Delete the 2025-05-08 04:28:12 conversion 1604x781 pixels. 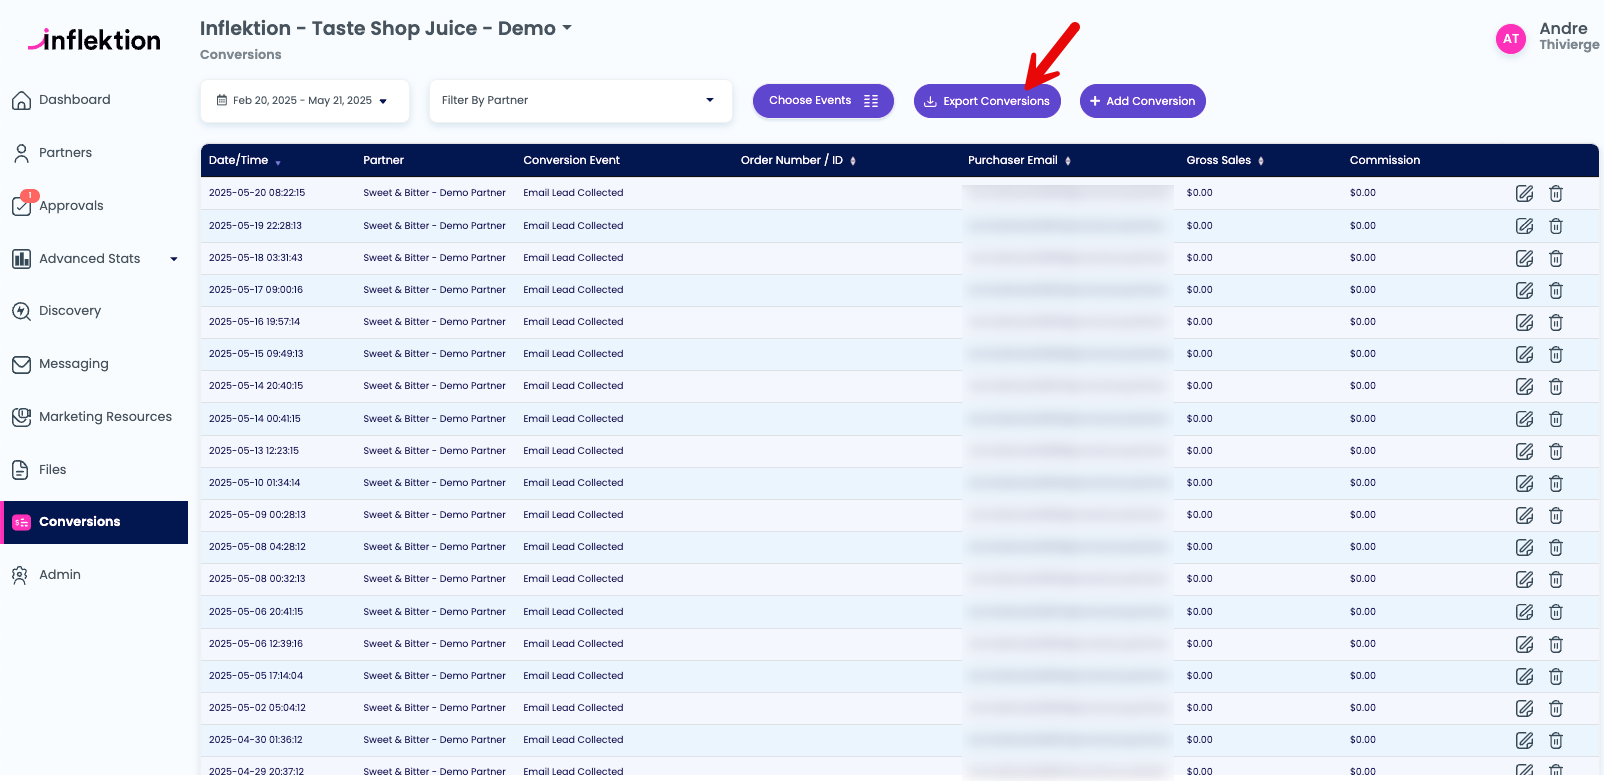pos(1556,547)
